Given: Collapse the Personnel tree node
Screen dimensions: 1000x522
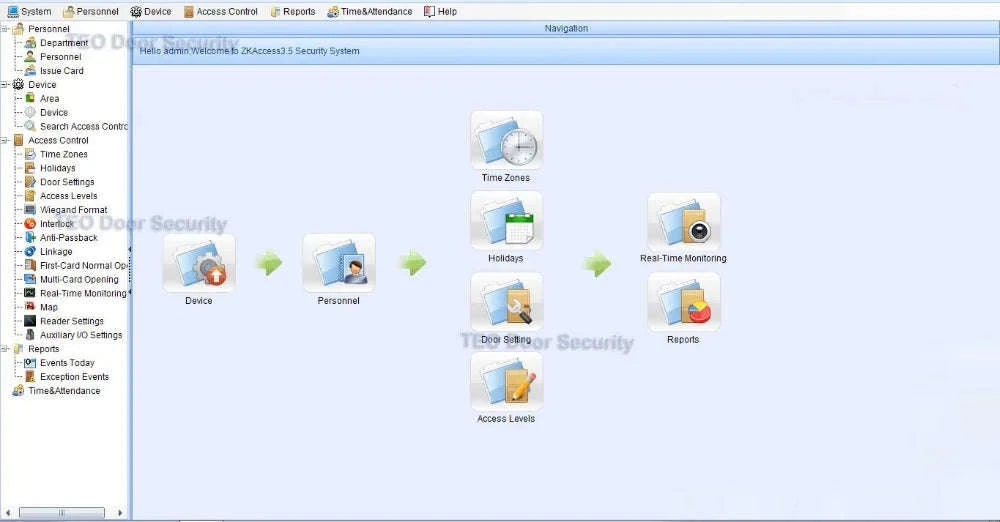Looking at the screenshot, I should (5, 29).
